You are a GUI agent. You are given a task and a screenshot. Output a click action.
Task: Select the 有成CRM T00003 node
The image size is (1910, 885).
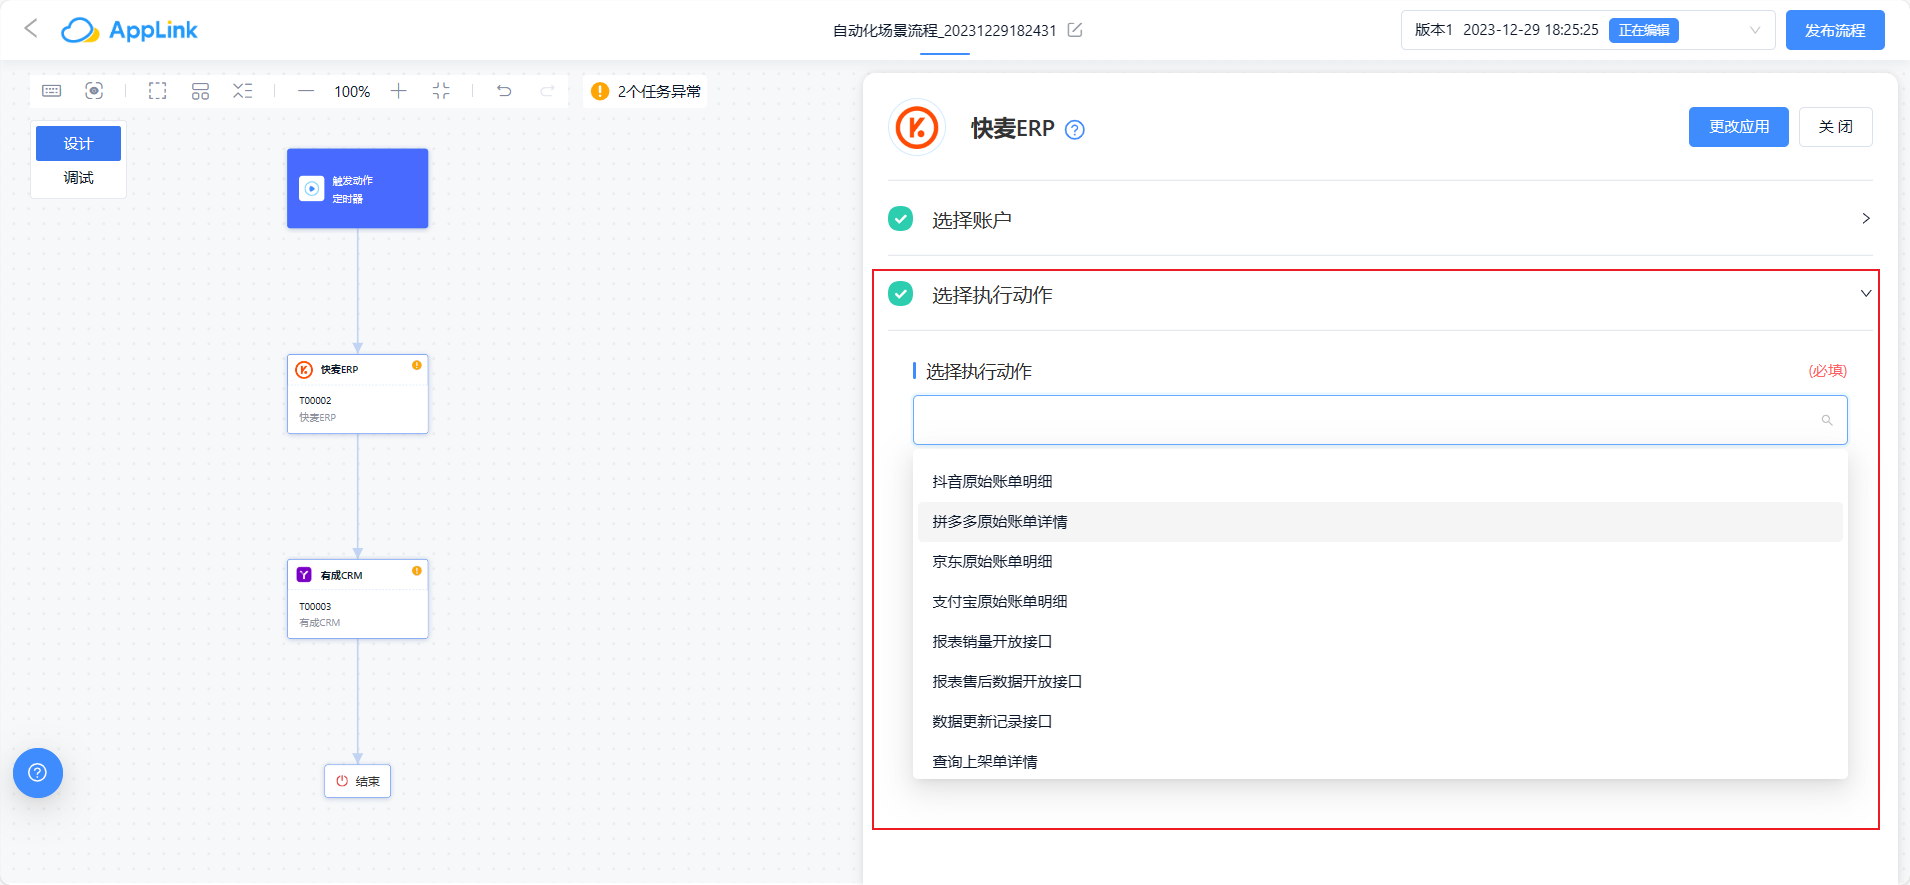[358, 599]
